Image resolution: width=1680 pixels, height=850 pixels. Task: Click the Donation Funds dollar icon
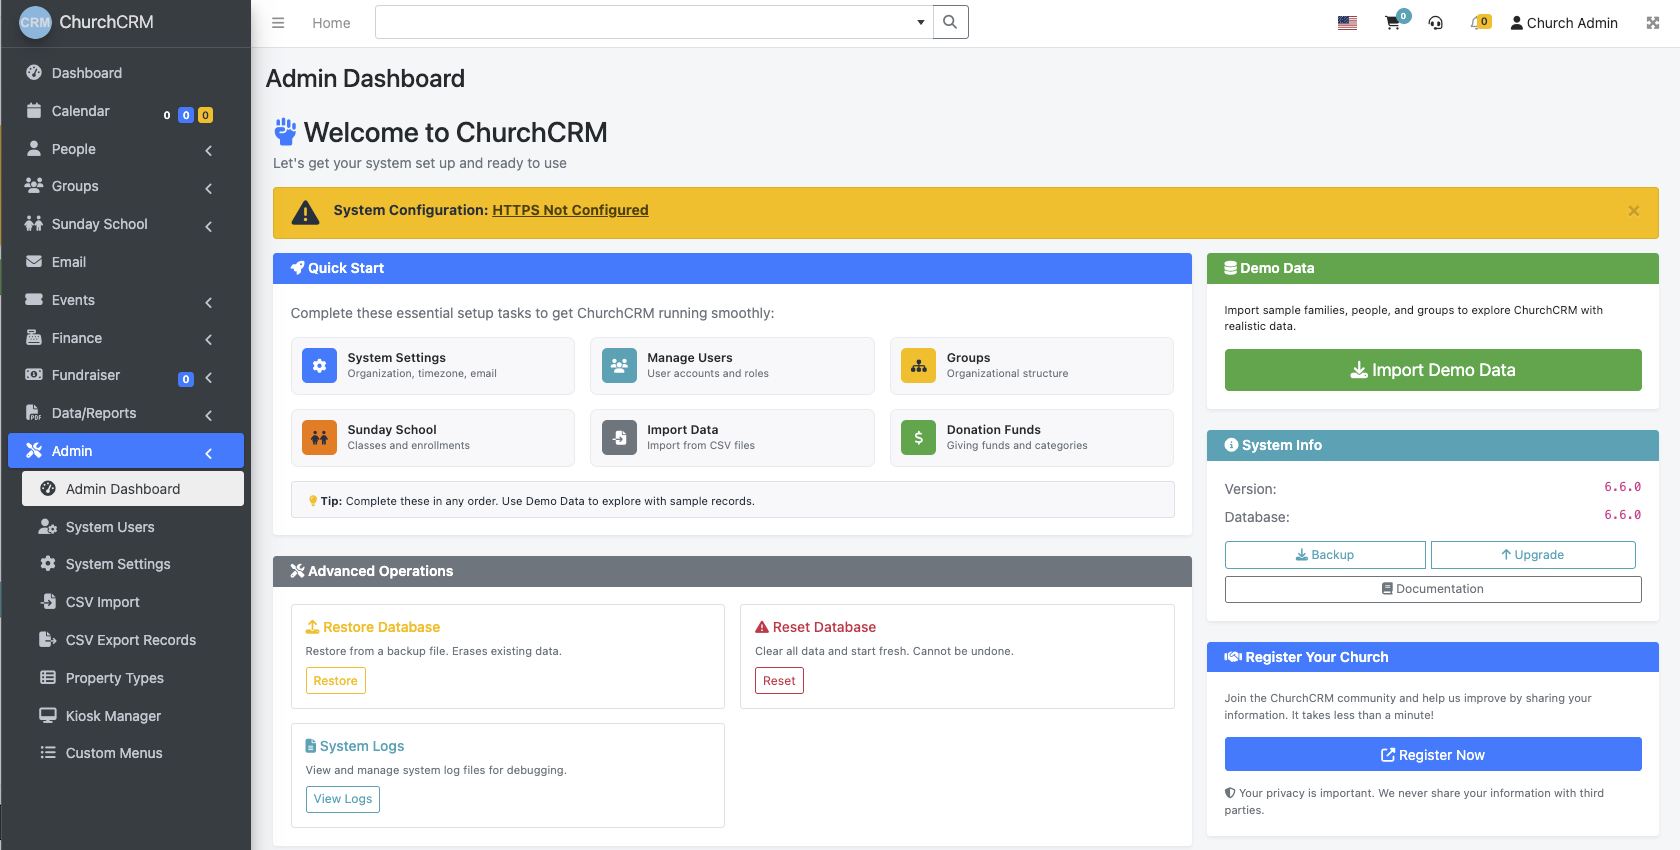pos(918,438)
